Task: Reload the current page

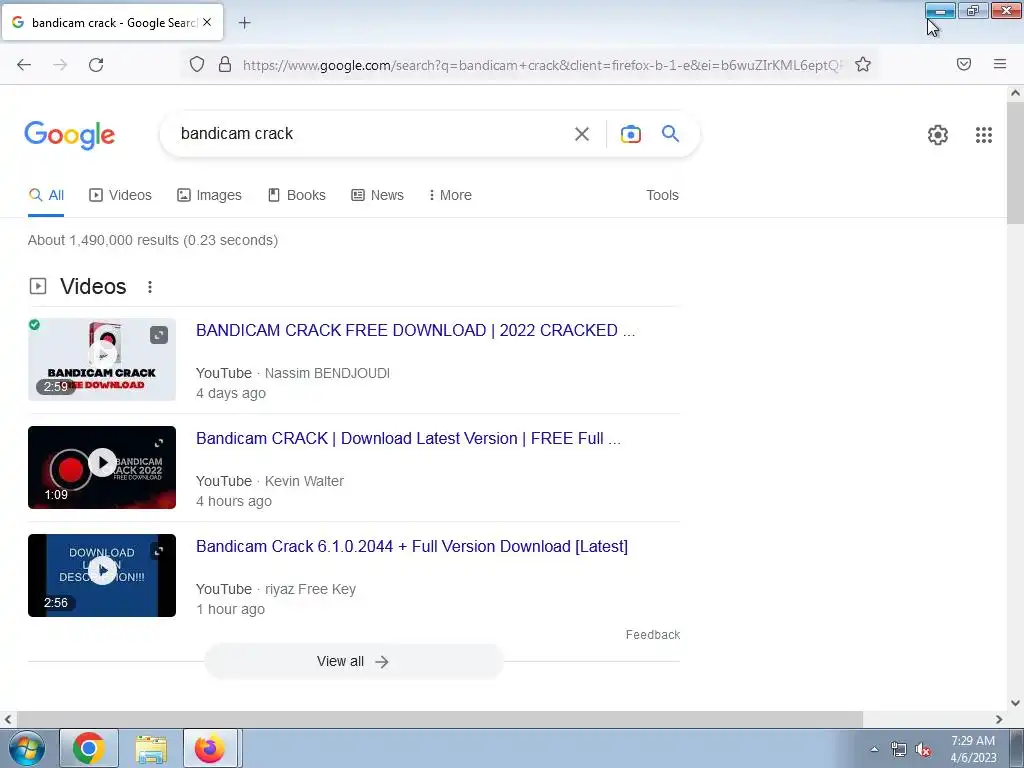Action: click(96, 65)
